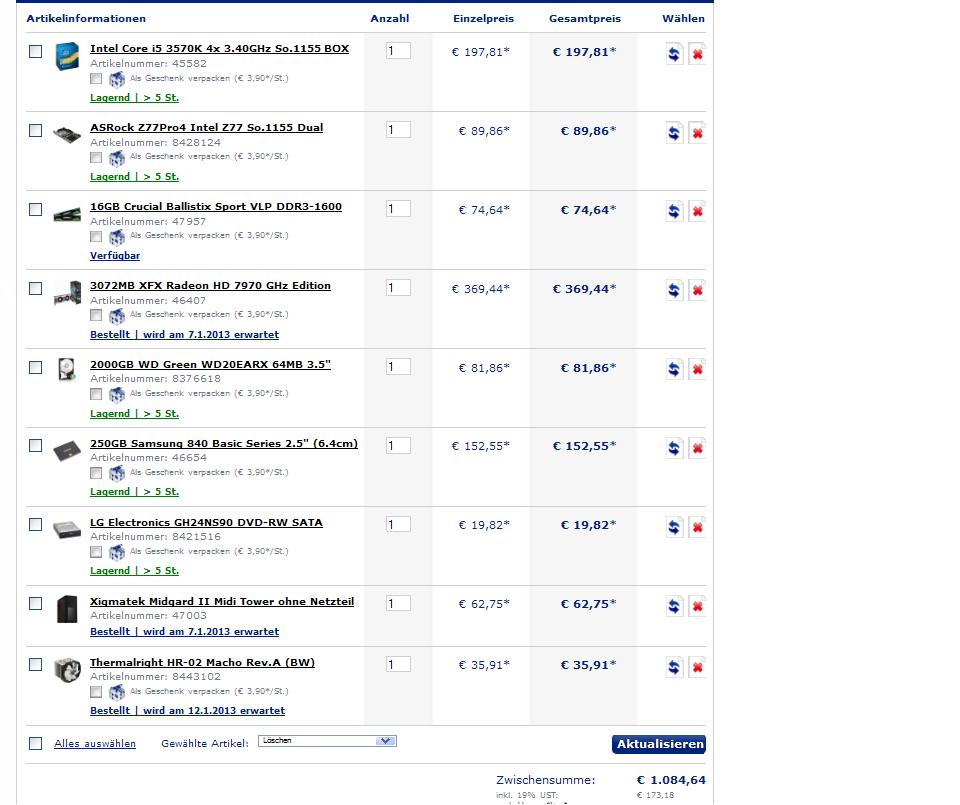Viewport: 960px width, 805px height.
Task: Click 'Alles auswählen' link
Action: (95, 743)
